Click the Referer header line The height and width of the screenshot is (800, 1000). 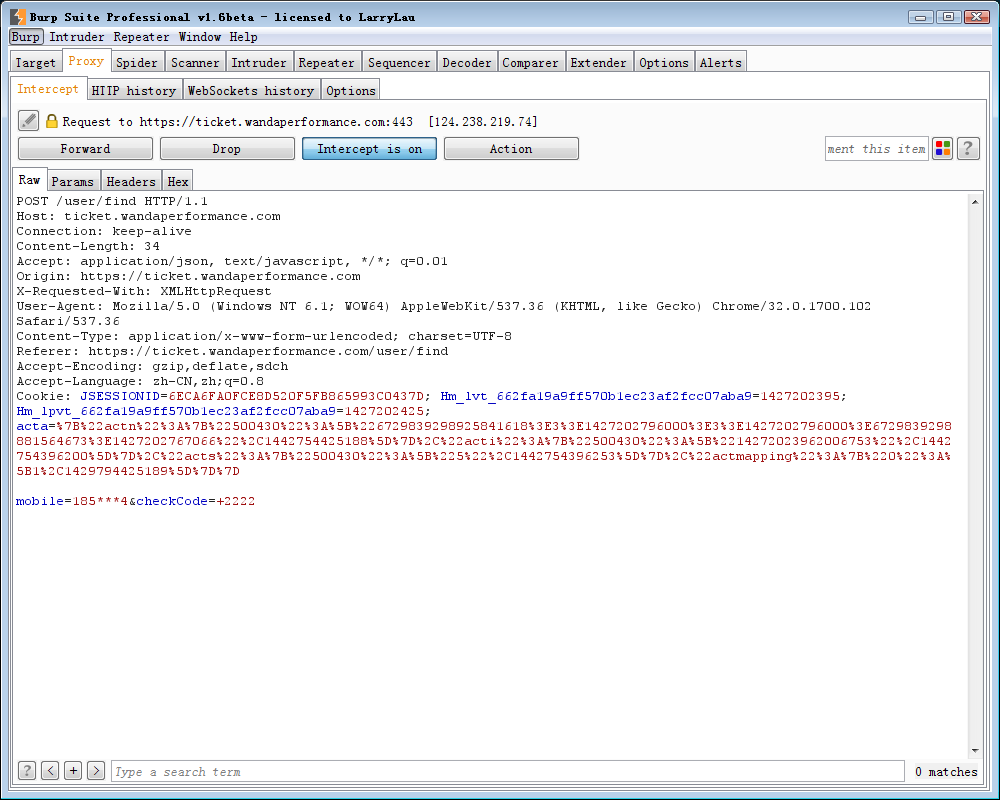coord(232,351)
